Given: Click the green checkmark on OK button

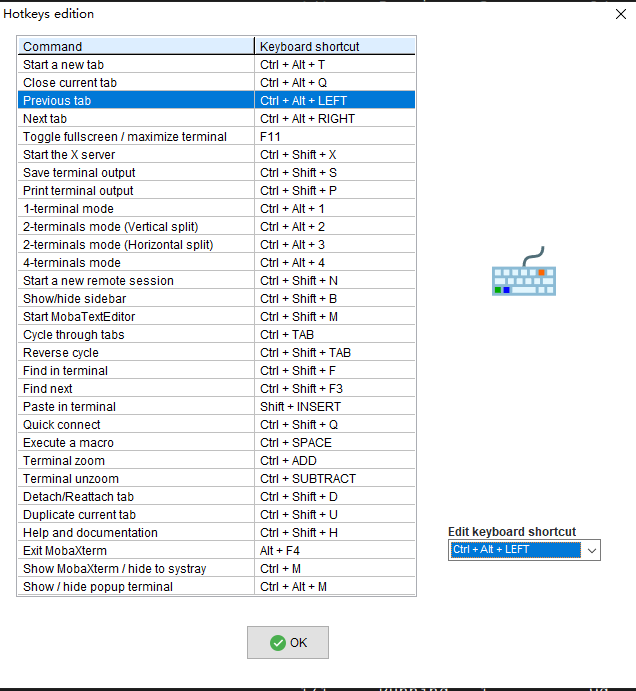Looking at the screenshot, I should pyautogui.click(x=278, y=643).
